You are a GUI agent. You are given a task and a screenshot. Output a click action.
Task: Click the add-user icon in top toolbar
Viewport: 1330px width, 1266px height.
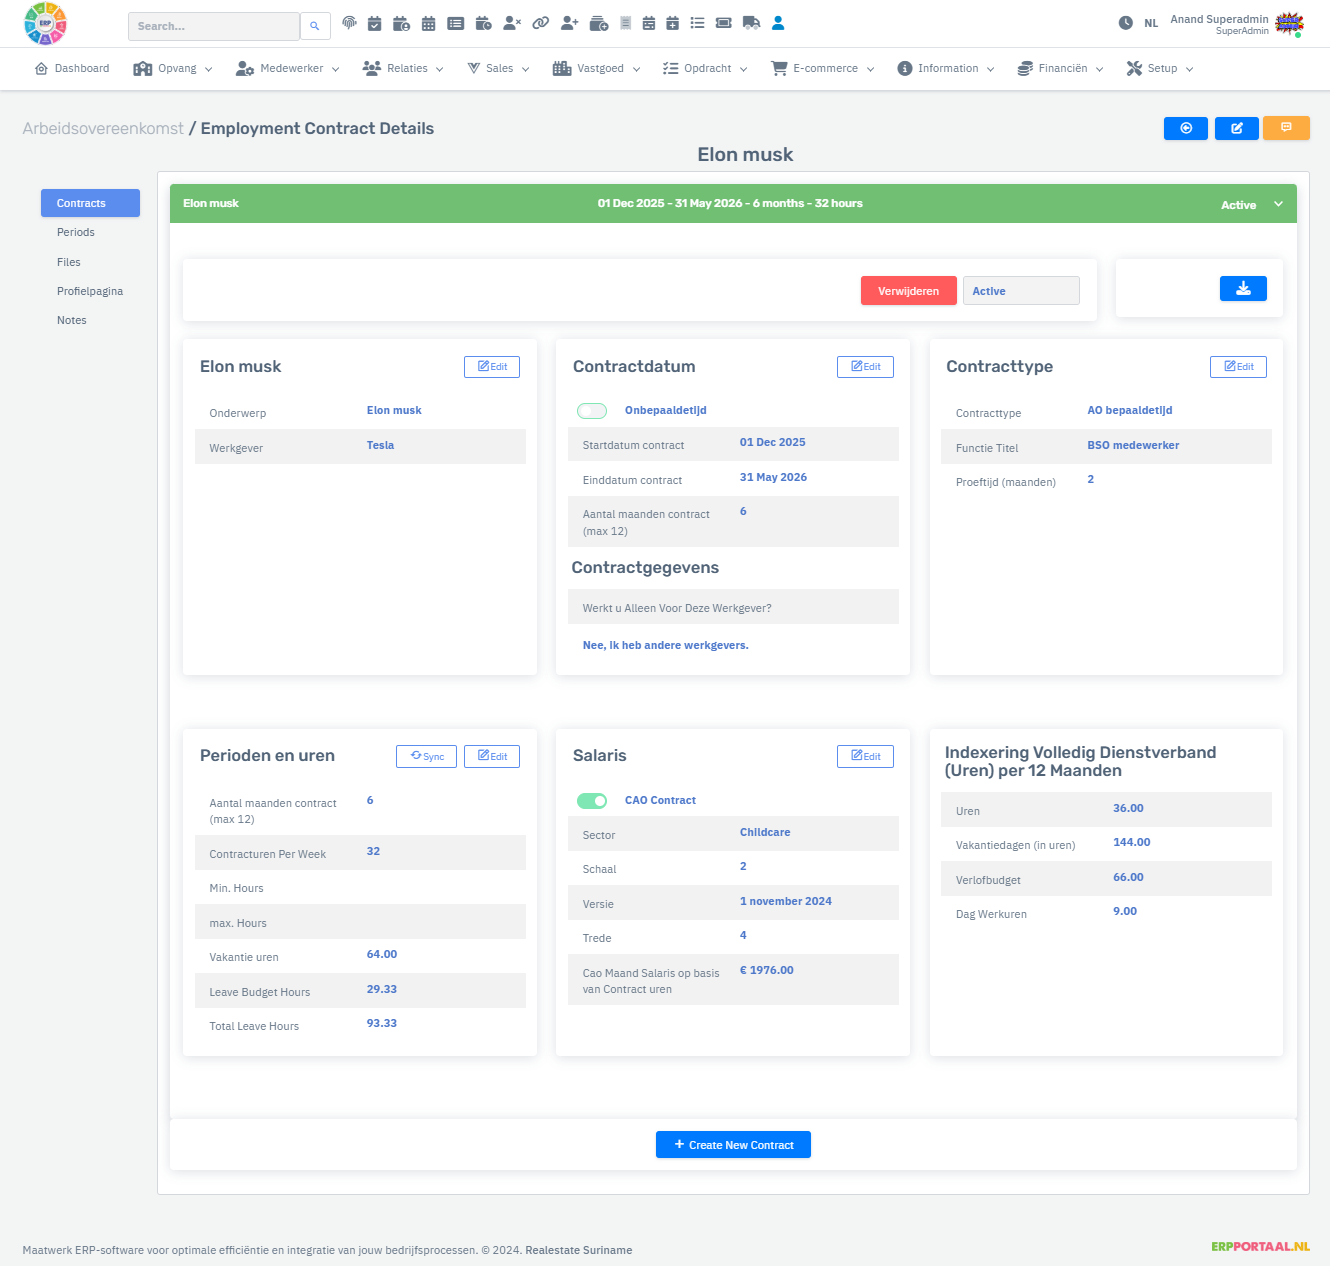point(570,23)
